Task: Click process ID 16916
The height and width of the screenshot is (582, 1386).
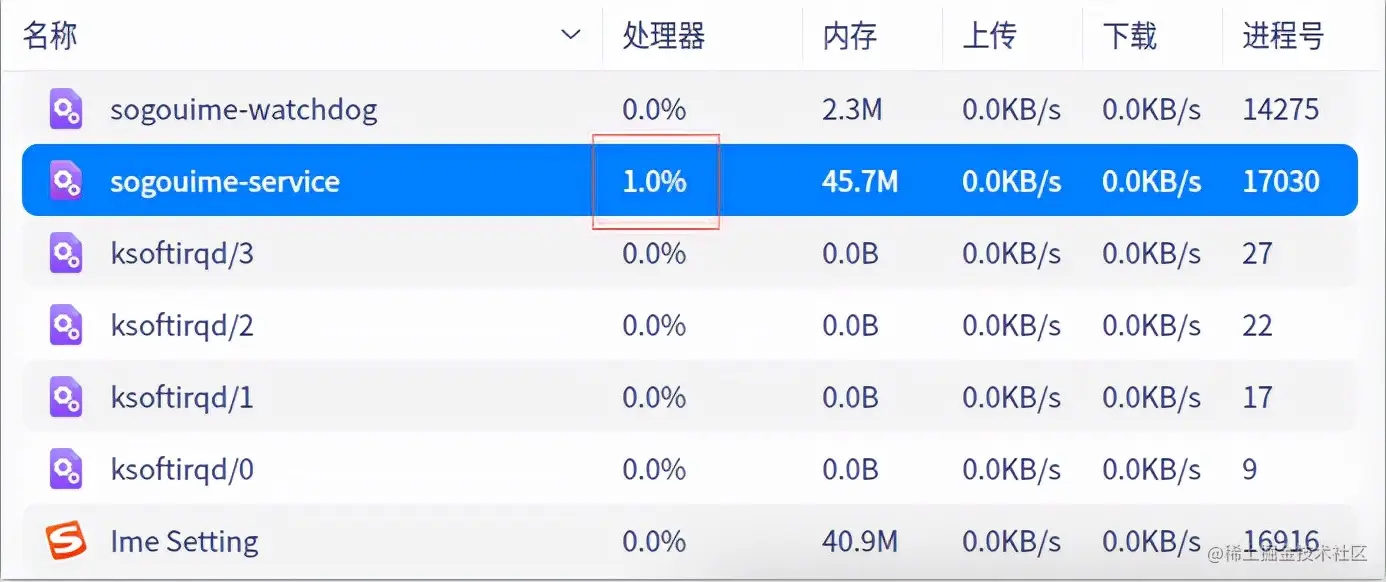Action: (x=1281, y=541)
